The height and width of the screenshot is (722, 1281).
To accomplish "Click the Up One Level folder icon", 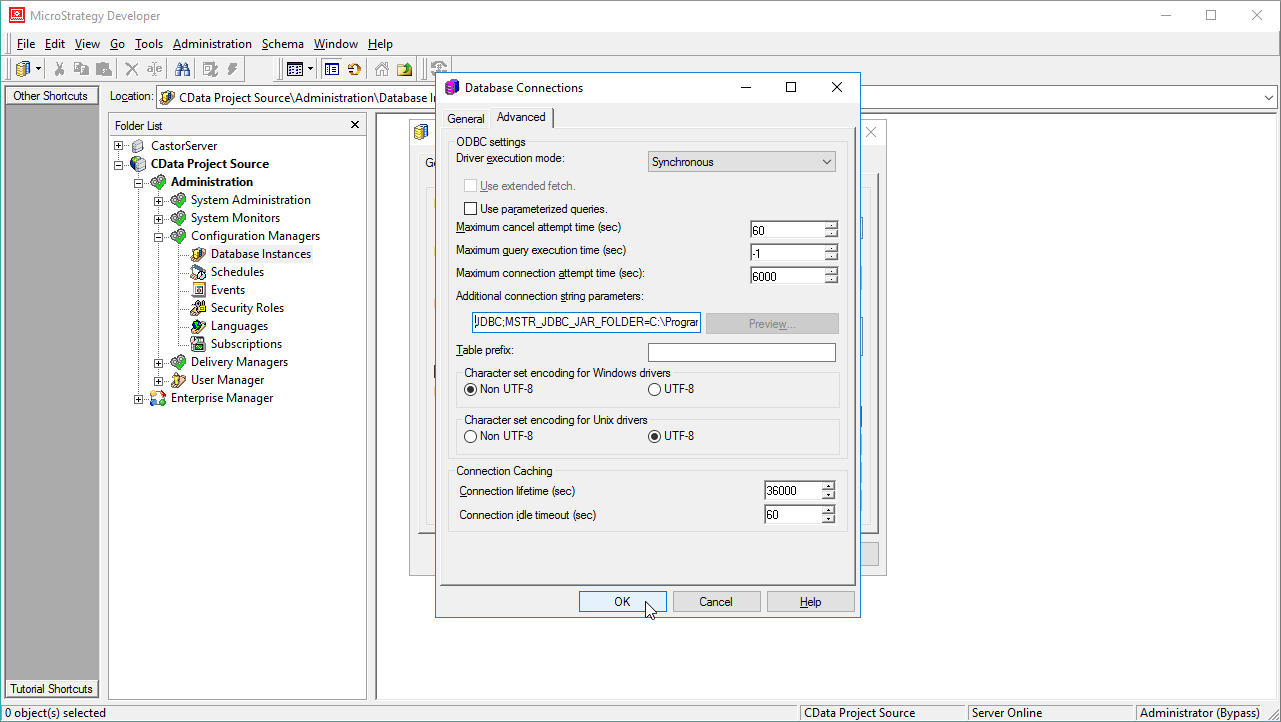I will [x=405, y=68].
